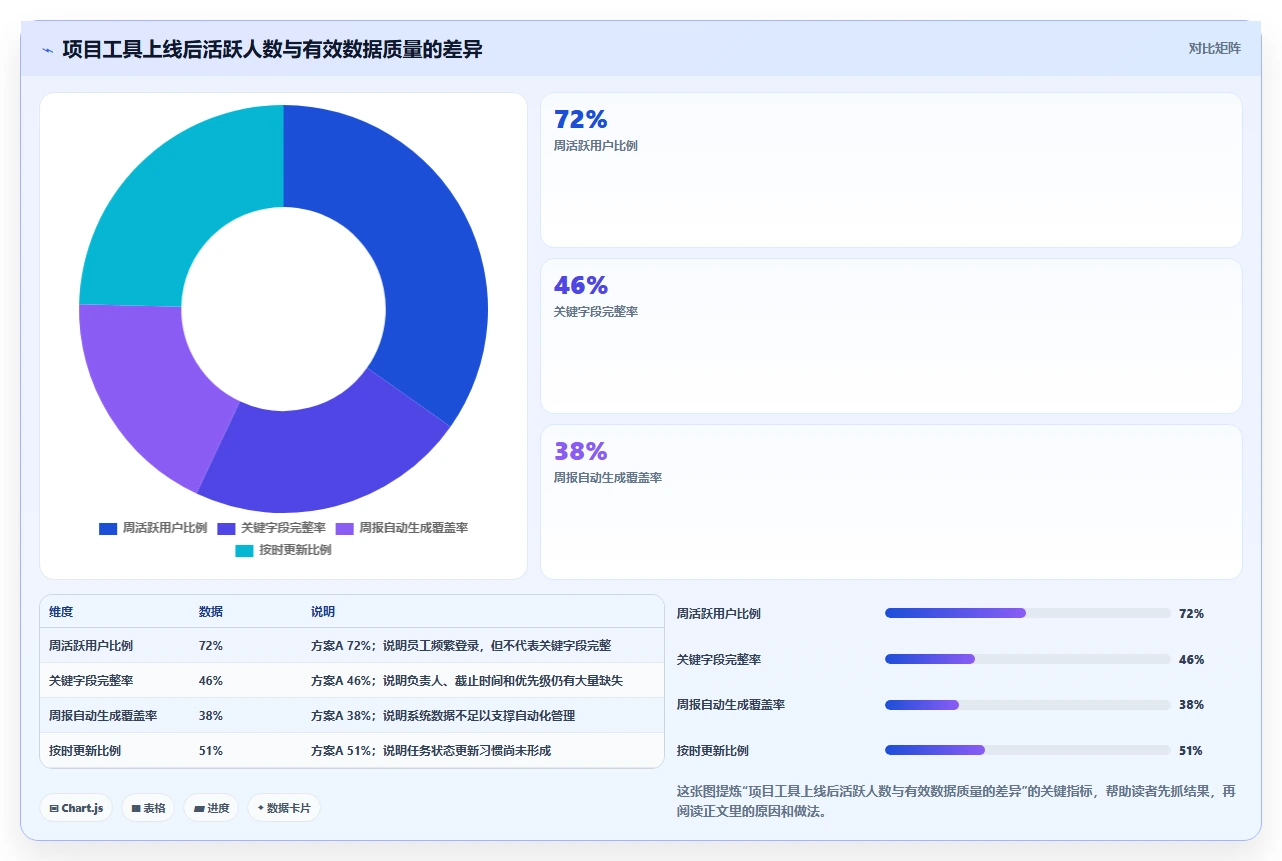Click the 周活跃用户比例 progress bar
The height and width of the screenshot is (861, 1282).
point(1028,613)
